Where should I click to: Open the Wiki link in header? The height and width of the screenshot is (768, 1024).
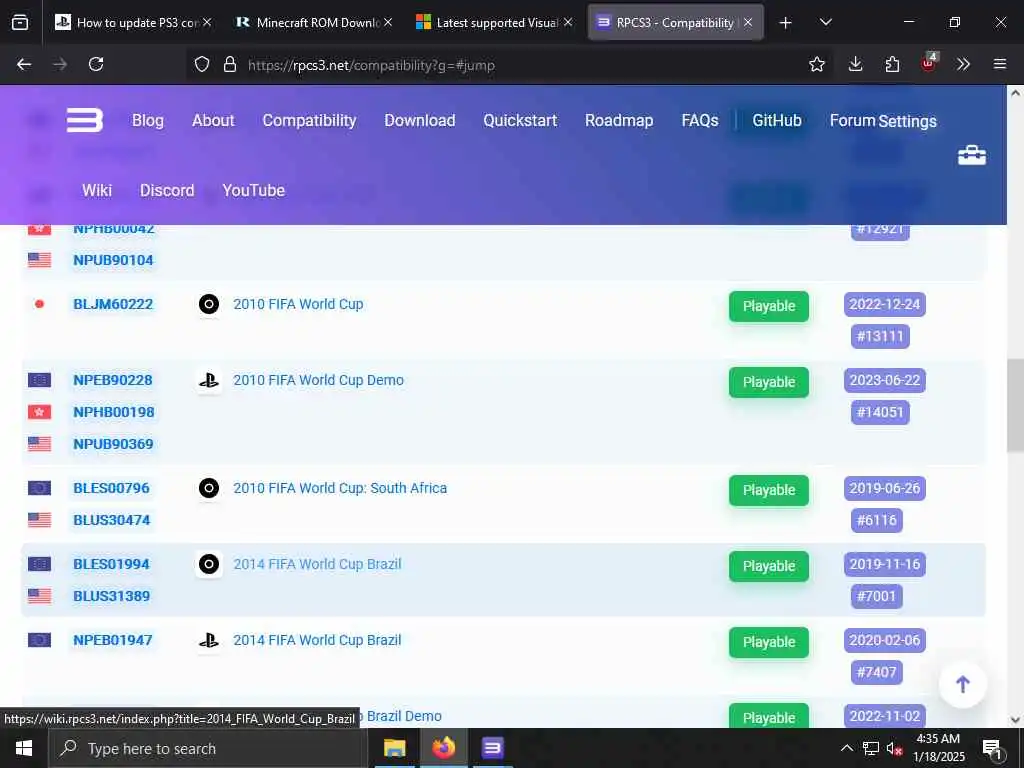97,190
